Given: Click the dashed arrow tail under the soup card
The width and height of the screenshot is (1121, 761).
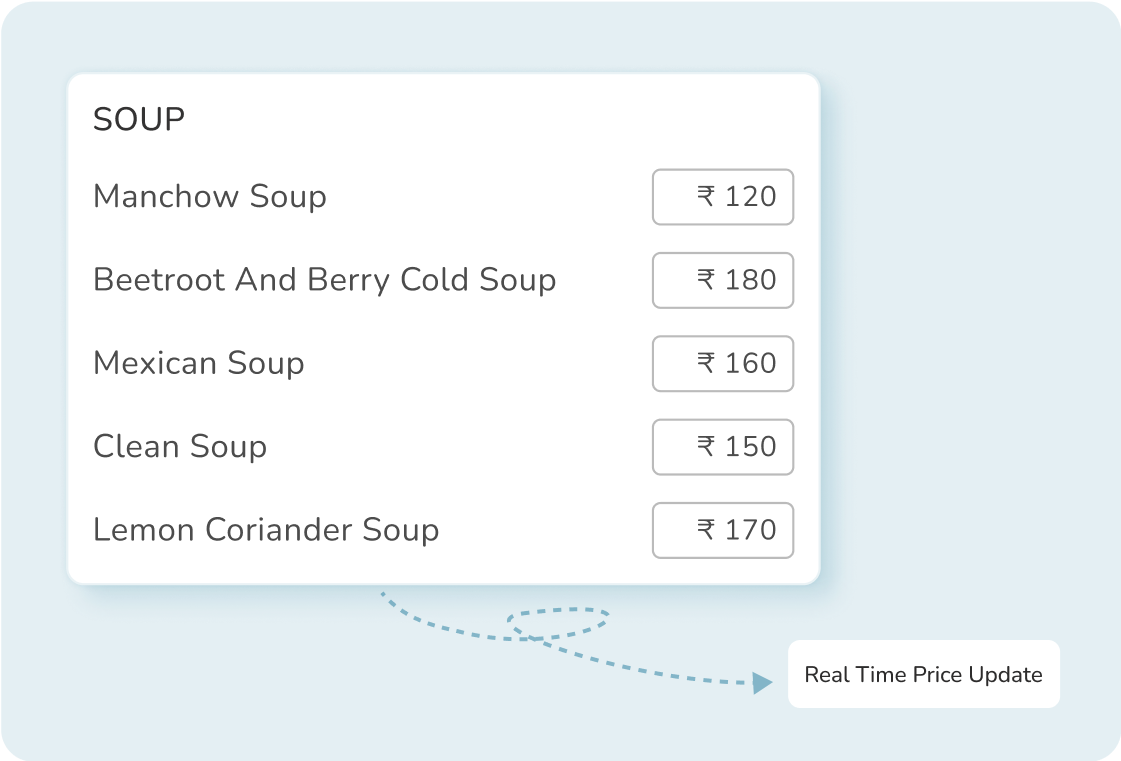Looking at the screenshot, I should click(400, 609).
